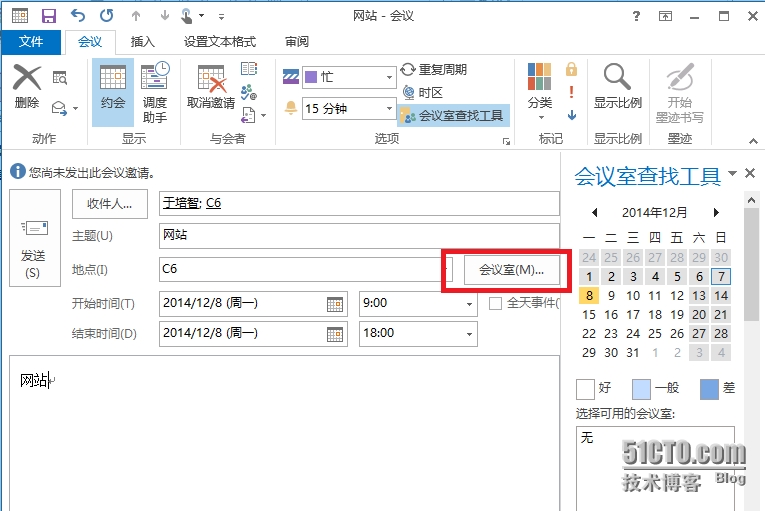
Task: Delete the meeting (删除)
Action: pyautogui.click(x=27, y=86)
